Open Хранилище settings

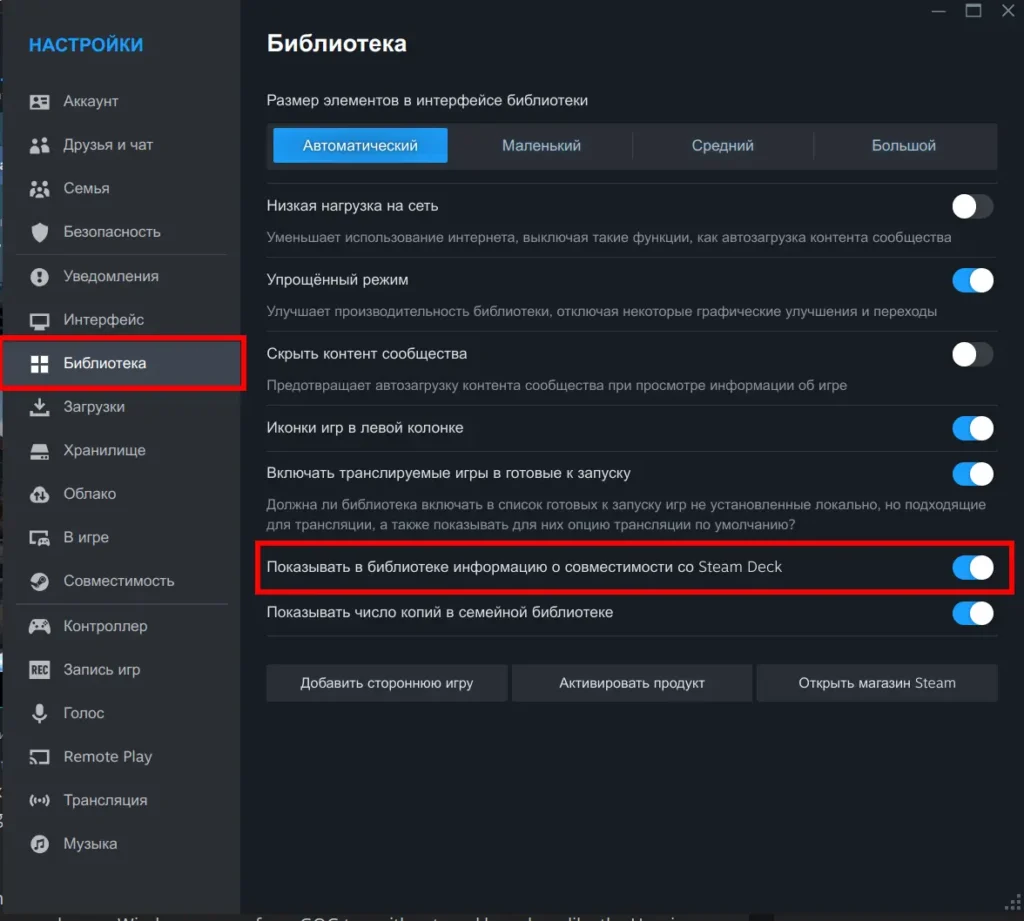click(x=121, y=451)
